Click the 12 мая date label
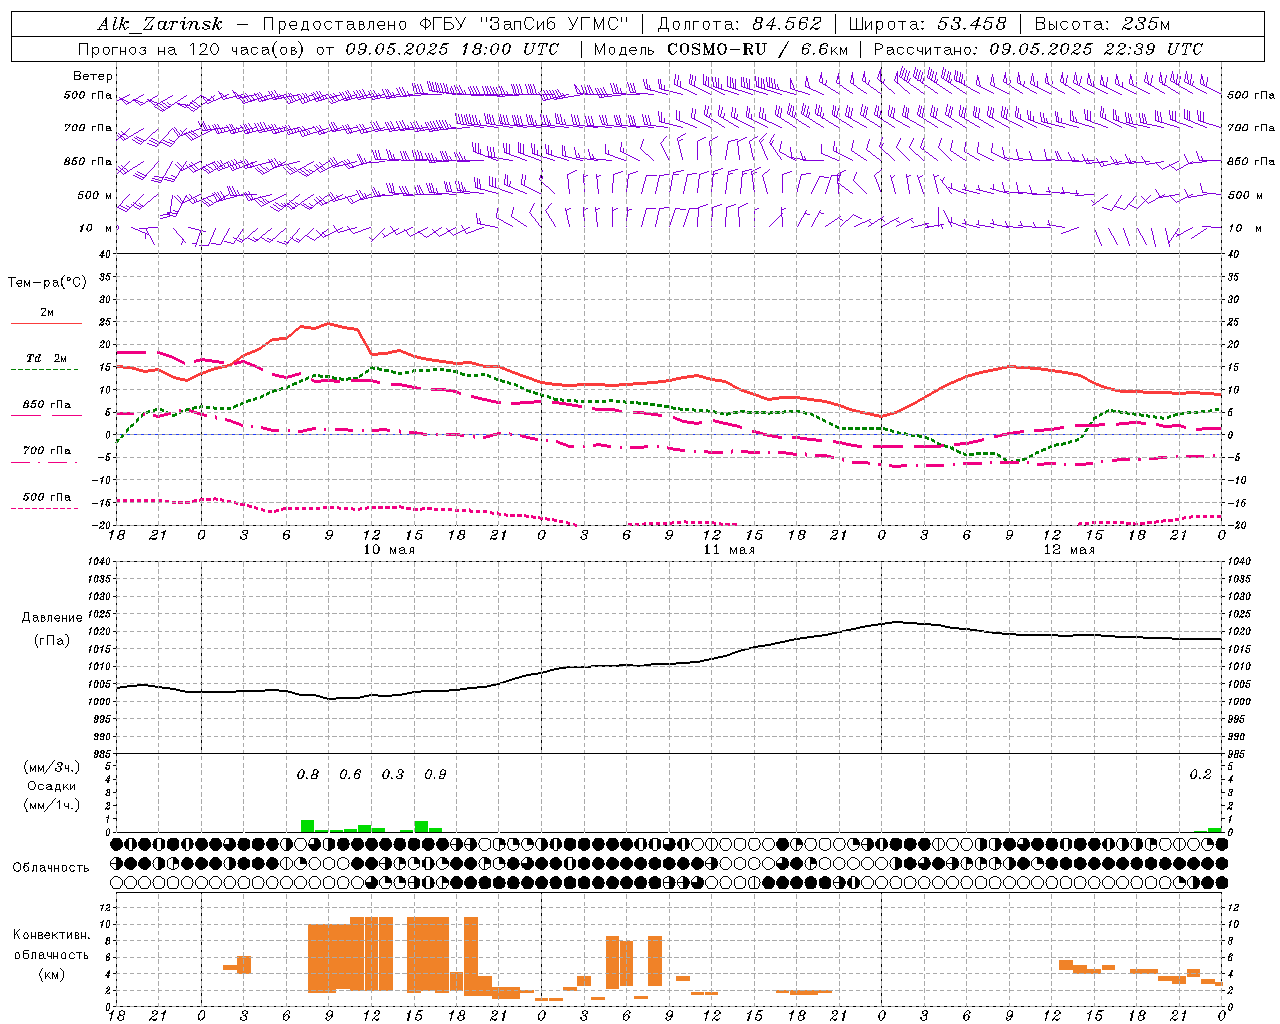 (1069, 550)
